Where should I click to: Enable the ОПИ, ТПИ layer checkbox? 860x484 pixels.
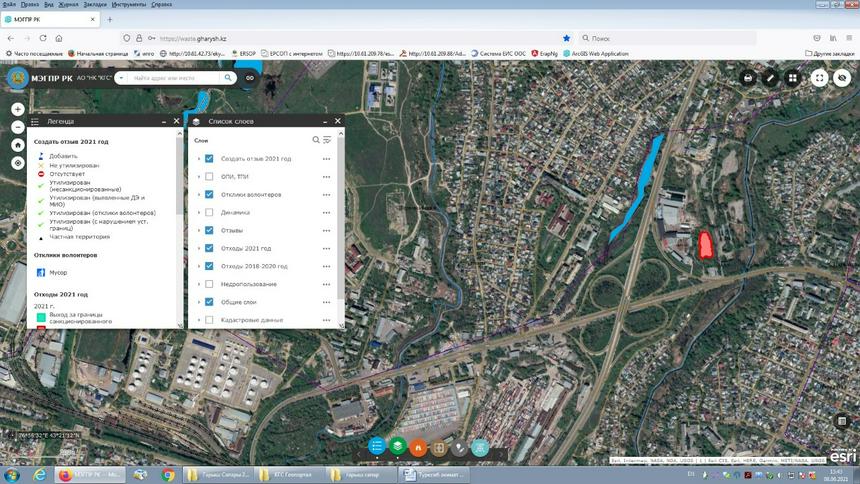click(x=209, y=177)
